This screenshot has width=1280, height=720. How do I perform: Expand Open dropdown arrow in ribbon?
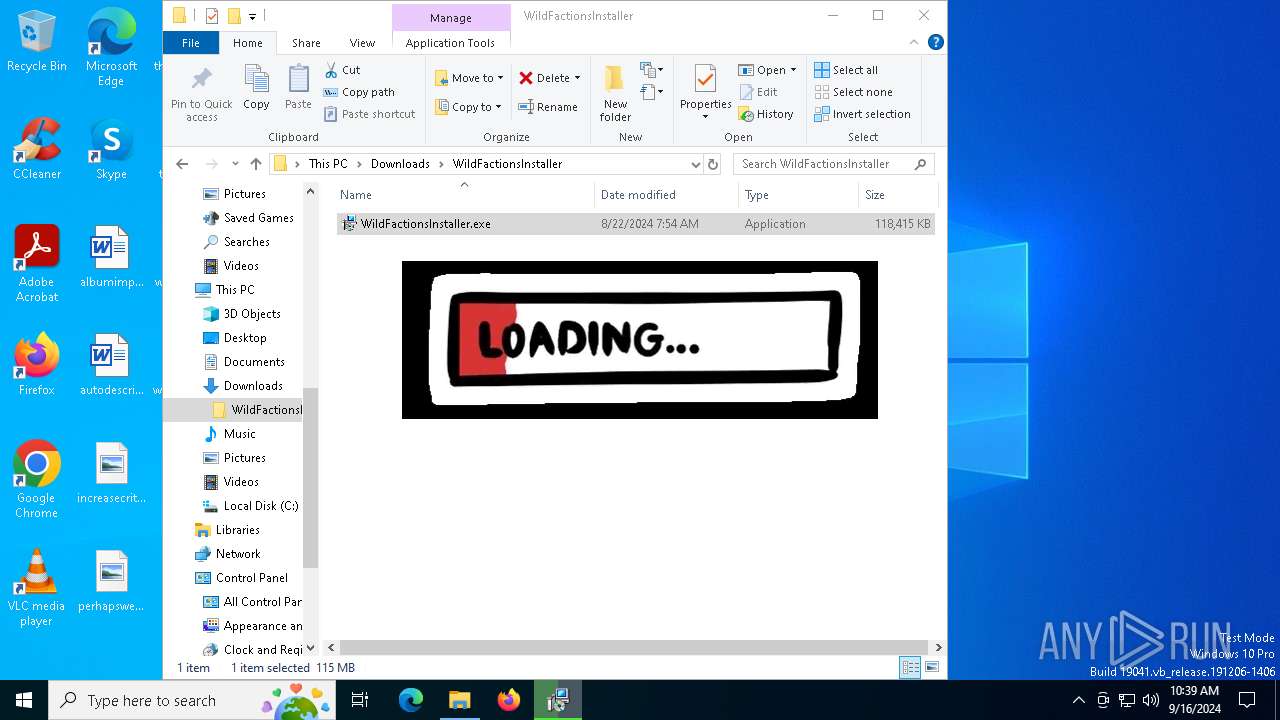(x=793, y=70)
